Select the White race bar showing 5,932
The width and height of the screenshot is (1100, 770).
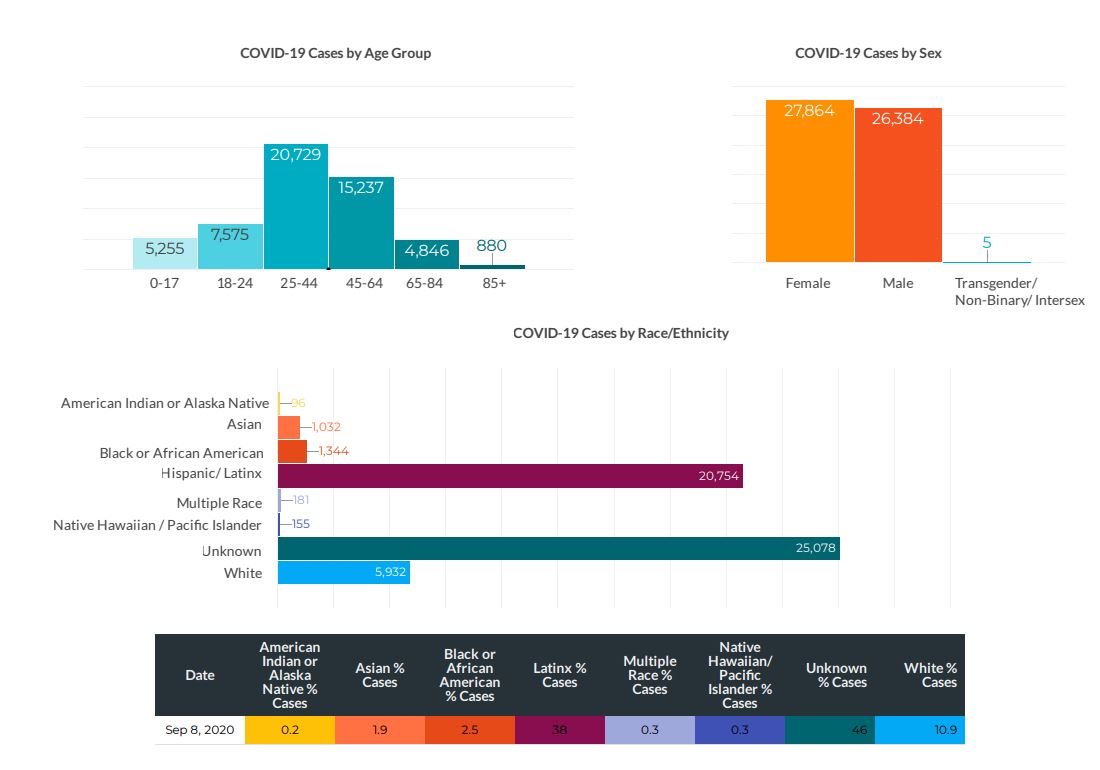343,573
